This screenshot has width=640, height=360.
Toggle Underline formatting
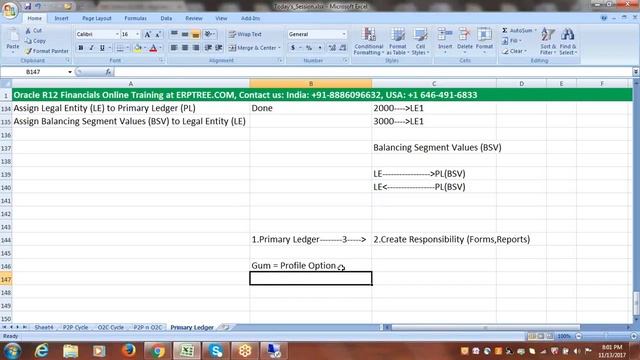102,48
